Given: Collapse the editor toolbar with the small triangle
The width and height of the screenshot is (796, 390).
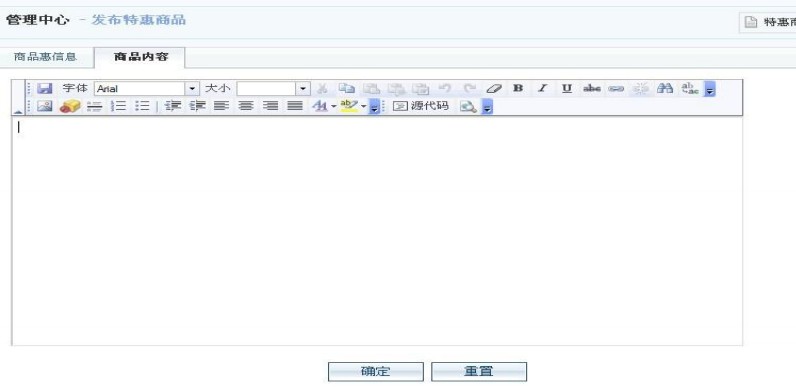Looking at the screenshot, I should pyautogui.click(x=18, y=111).
